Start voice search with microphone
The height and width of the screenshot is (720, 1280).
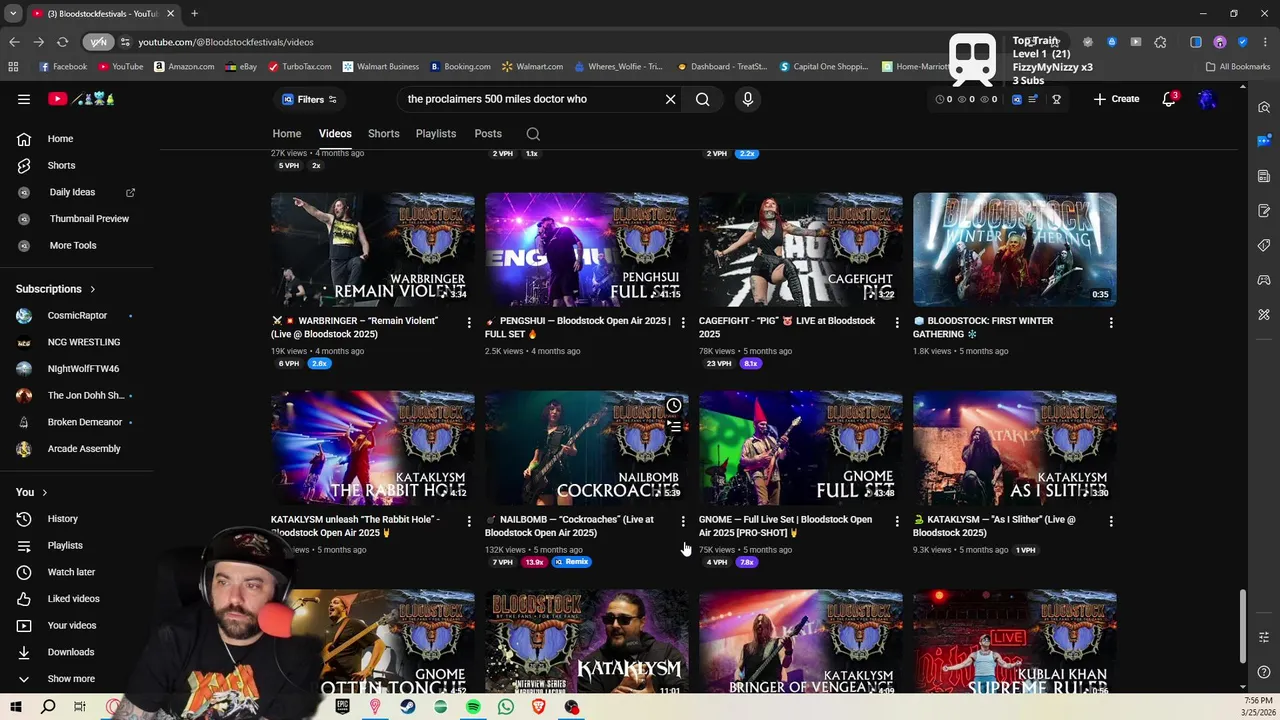click(747, 99)
